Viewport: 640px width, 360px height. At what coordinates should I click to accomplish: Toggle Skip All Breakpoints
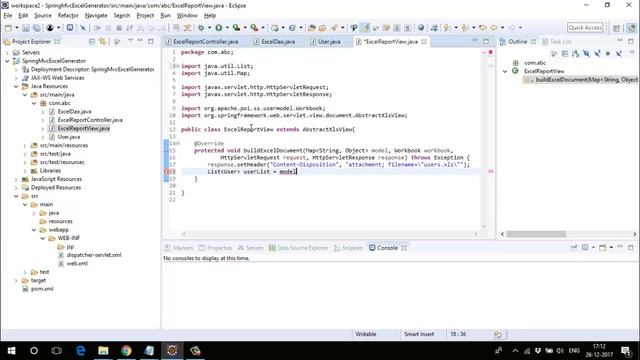83,28
